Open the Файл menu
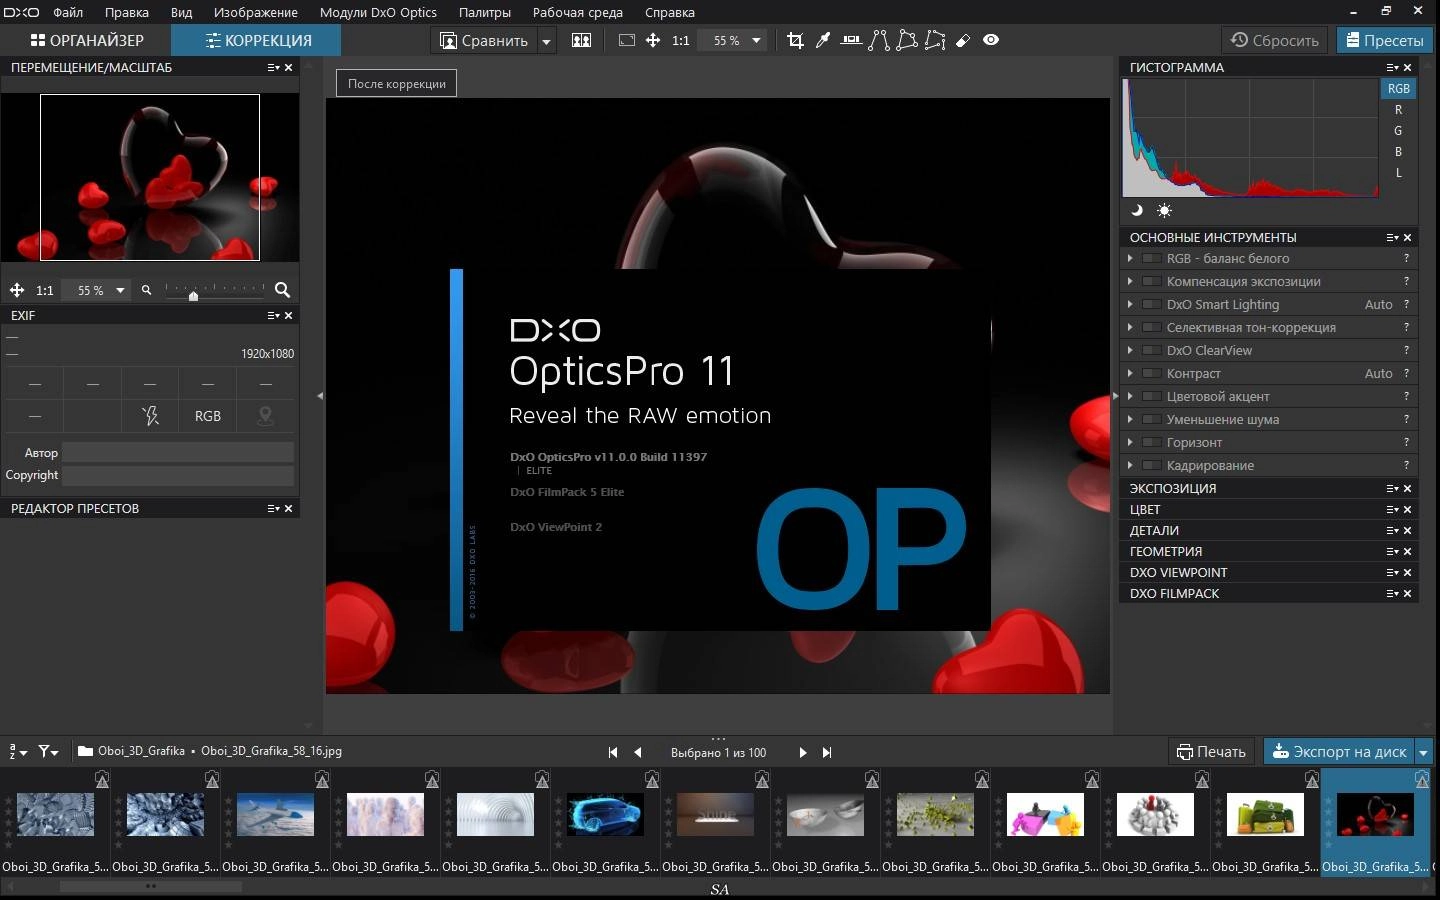 [68, 12]
